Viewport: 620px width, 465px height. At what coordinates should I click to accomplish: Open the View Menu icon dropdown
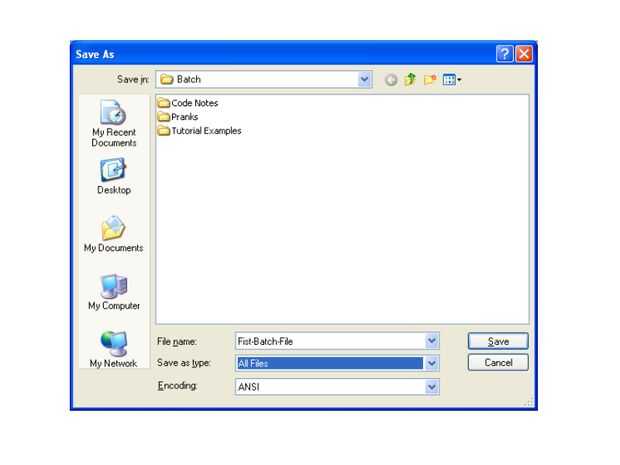(x=452, y=80)
